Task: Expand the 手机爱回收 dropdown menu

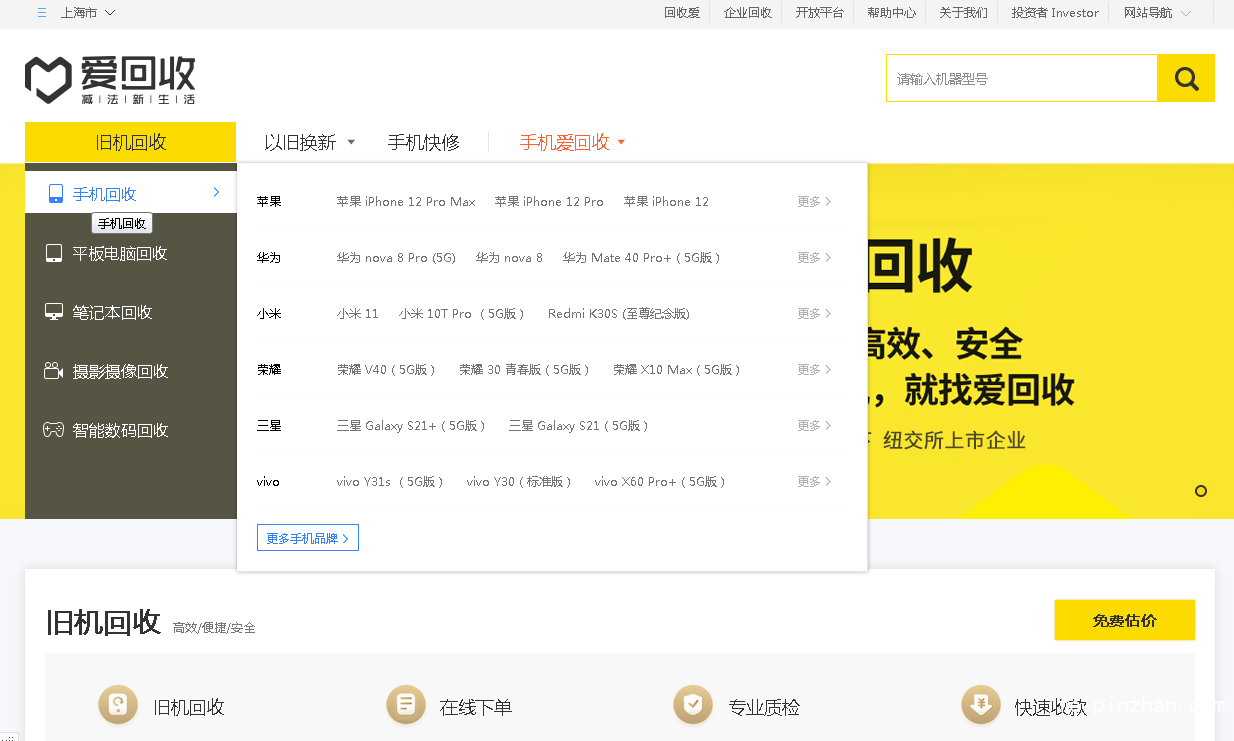Action: (x=572, y=142)
